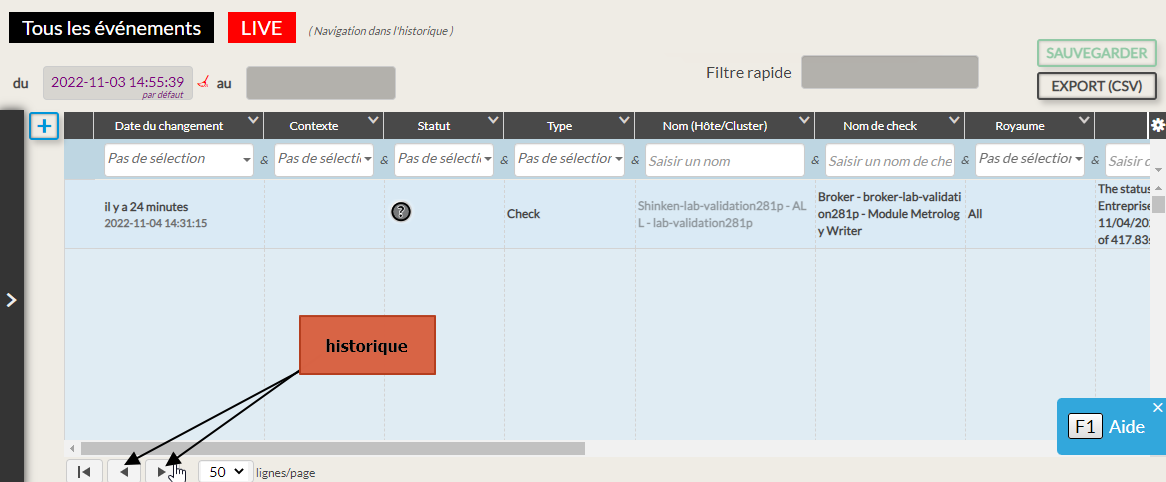The width and height of the screenshot is (1166, 482).
Task: Click the Filtre rapide input field
Action: point(889,72)
